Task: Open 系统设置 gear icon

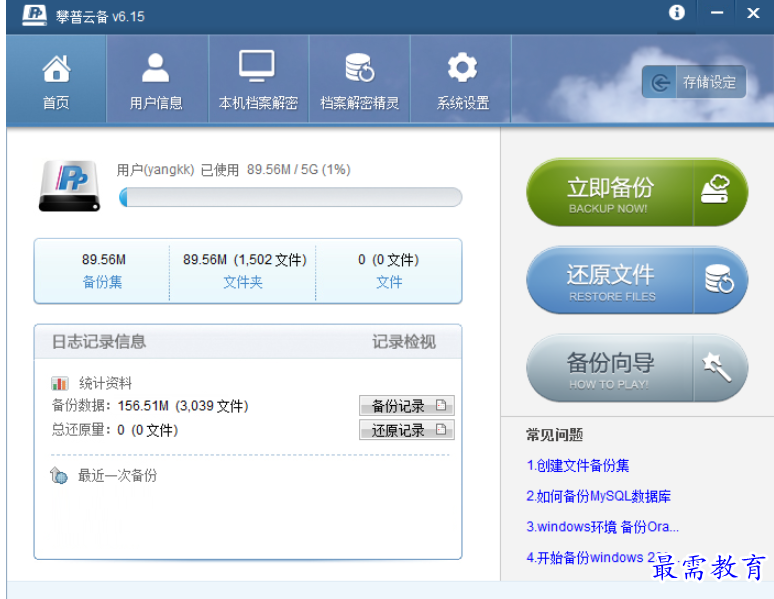Action: click(x=462, y=68)
